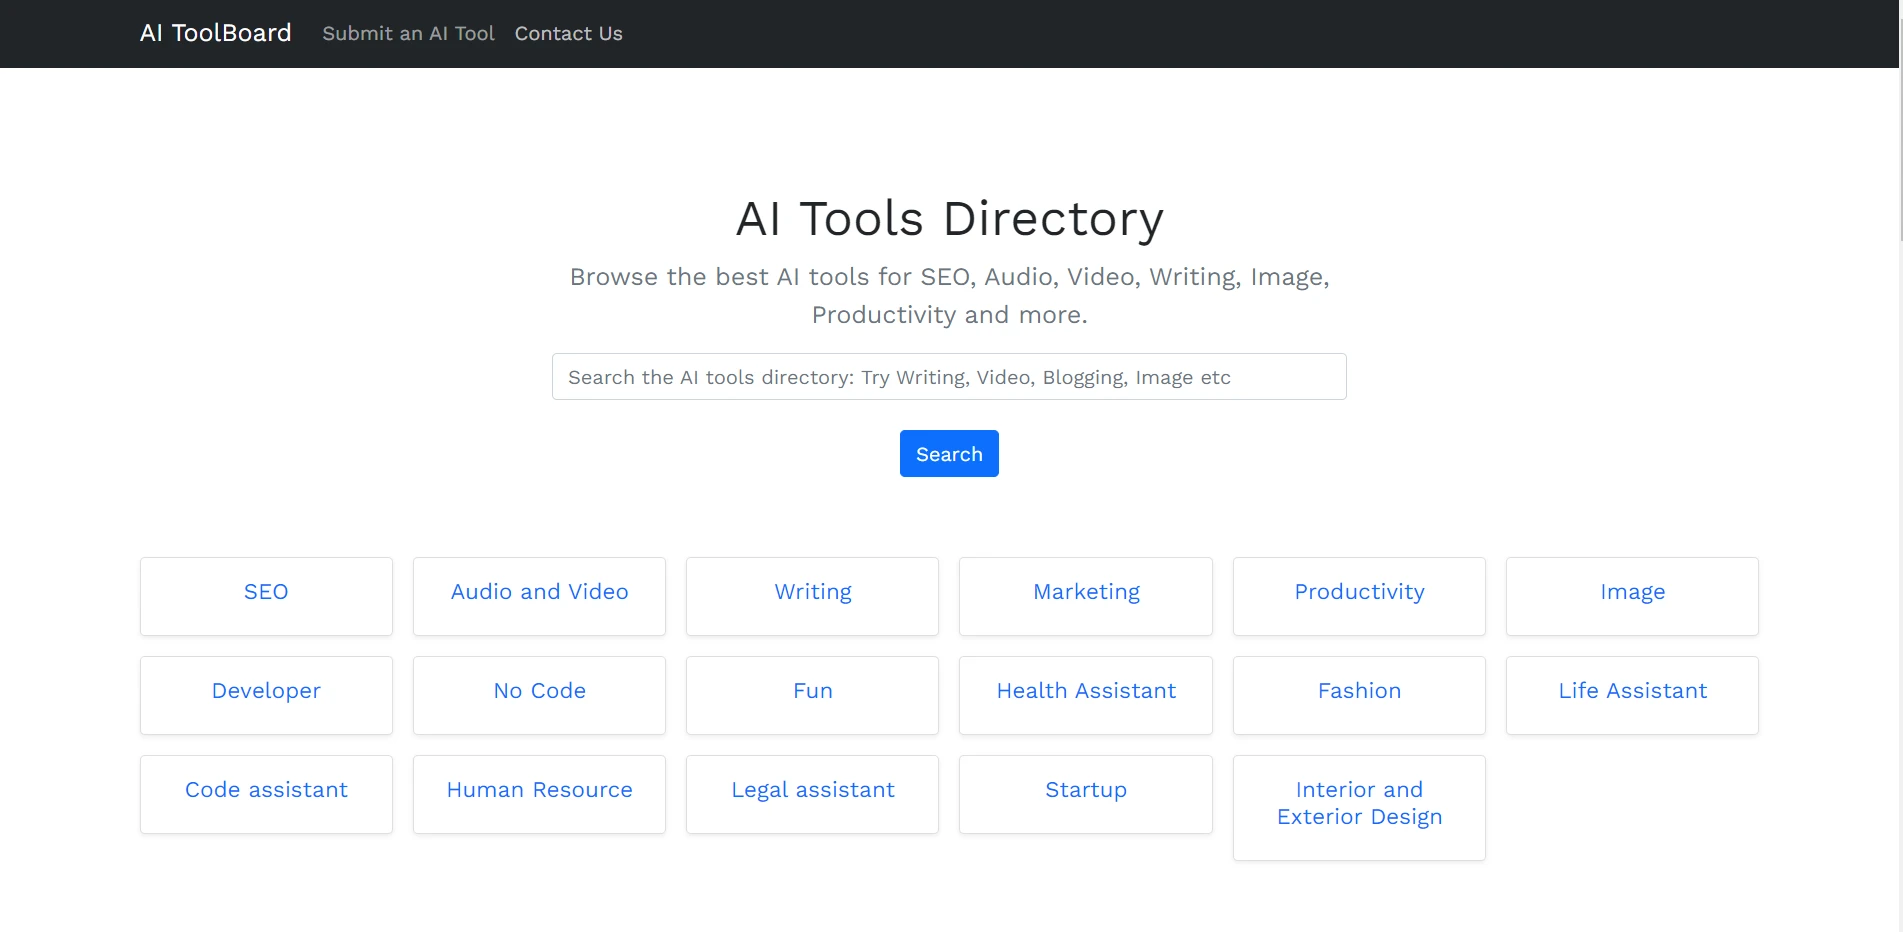Image resolution: width=1903 pixels, height=932 pixels.
Task: Click the AI ToolBoard logo link
Action: tap(216, 33)
